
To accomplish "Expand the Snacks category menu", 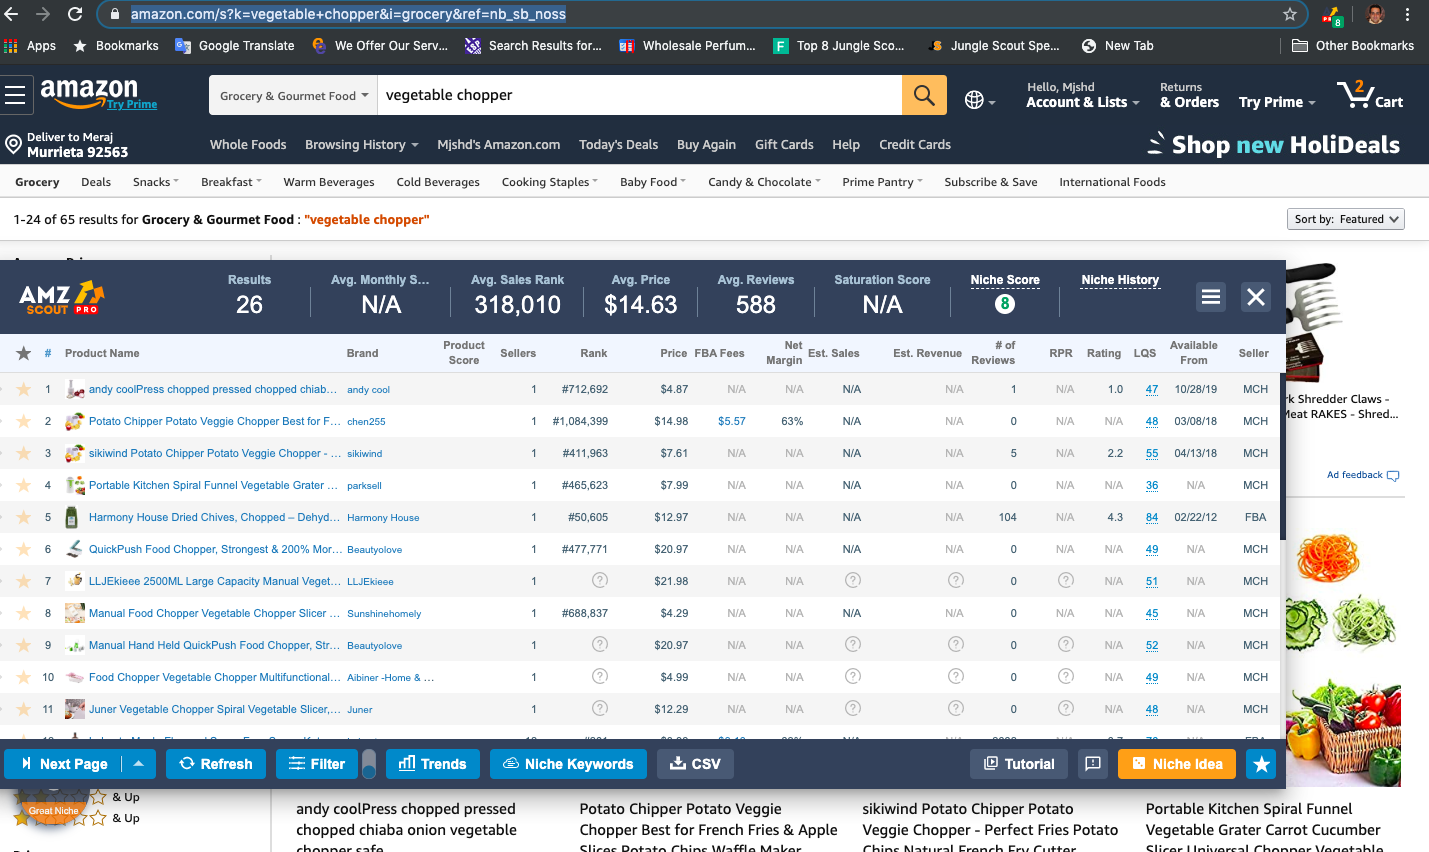I will click(x=156, y=182).
